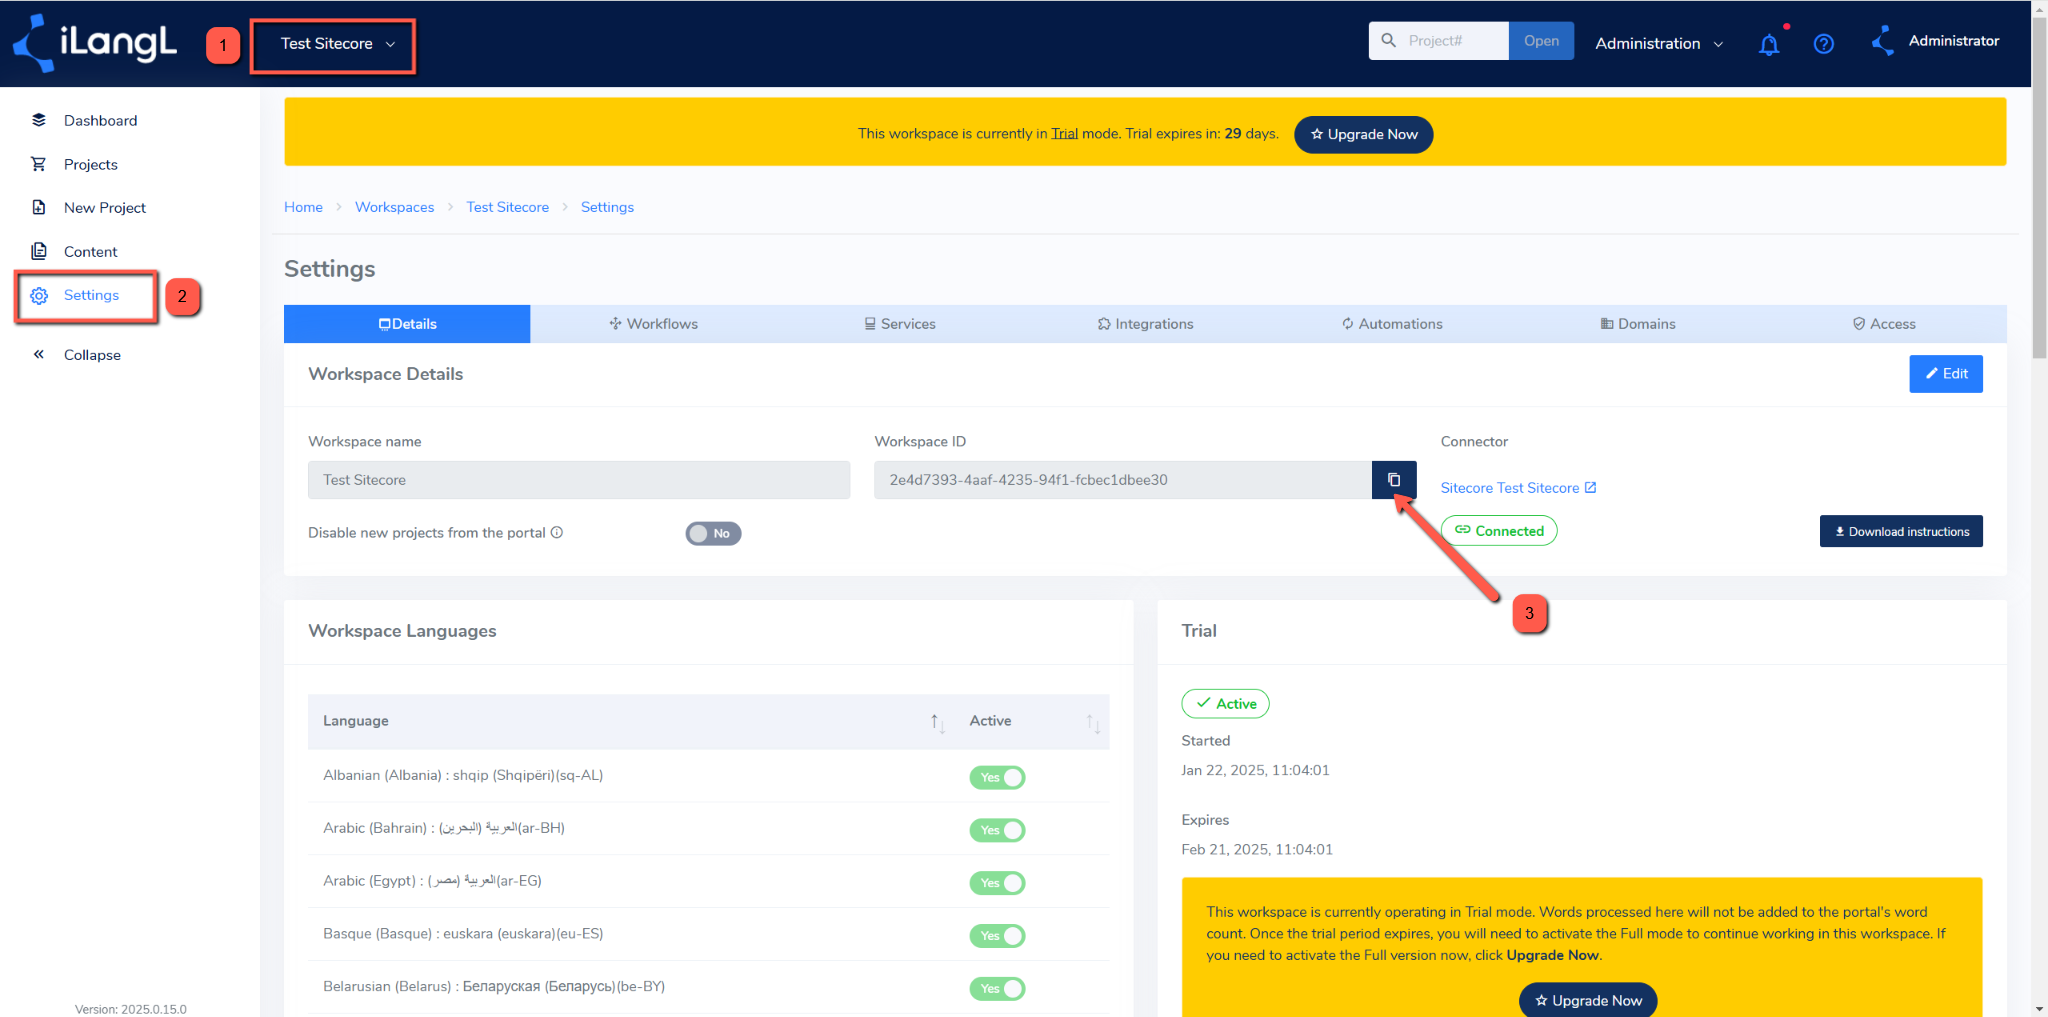This screenshot has height=1017, width=2048.
Task: Expand the Administration menu
Action: (1659, 43)
